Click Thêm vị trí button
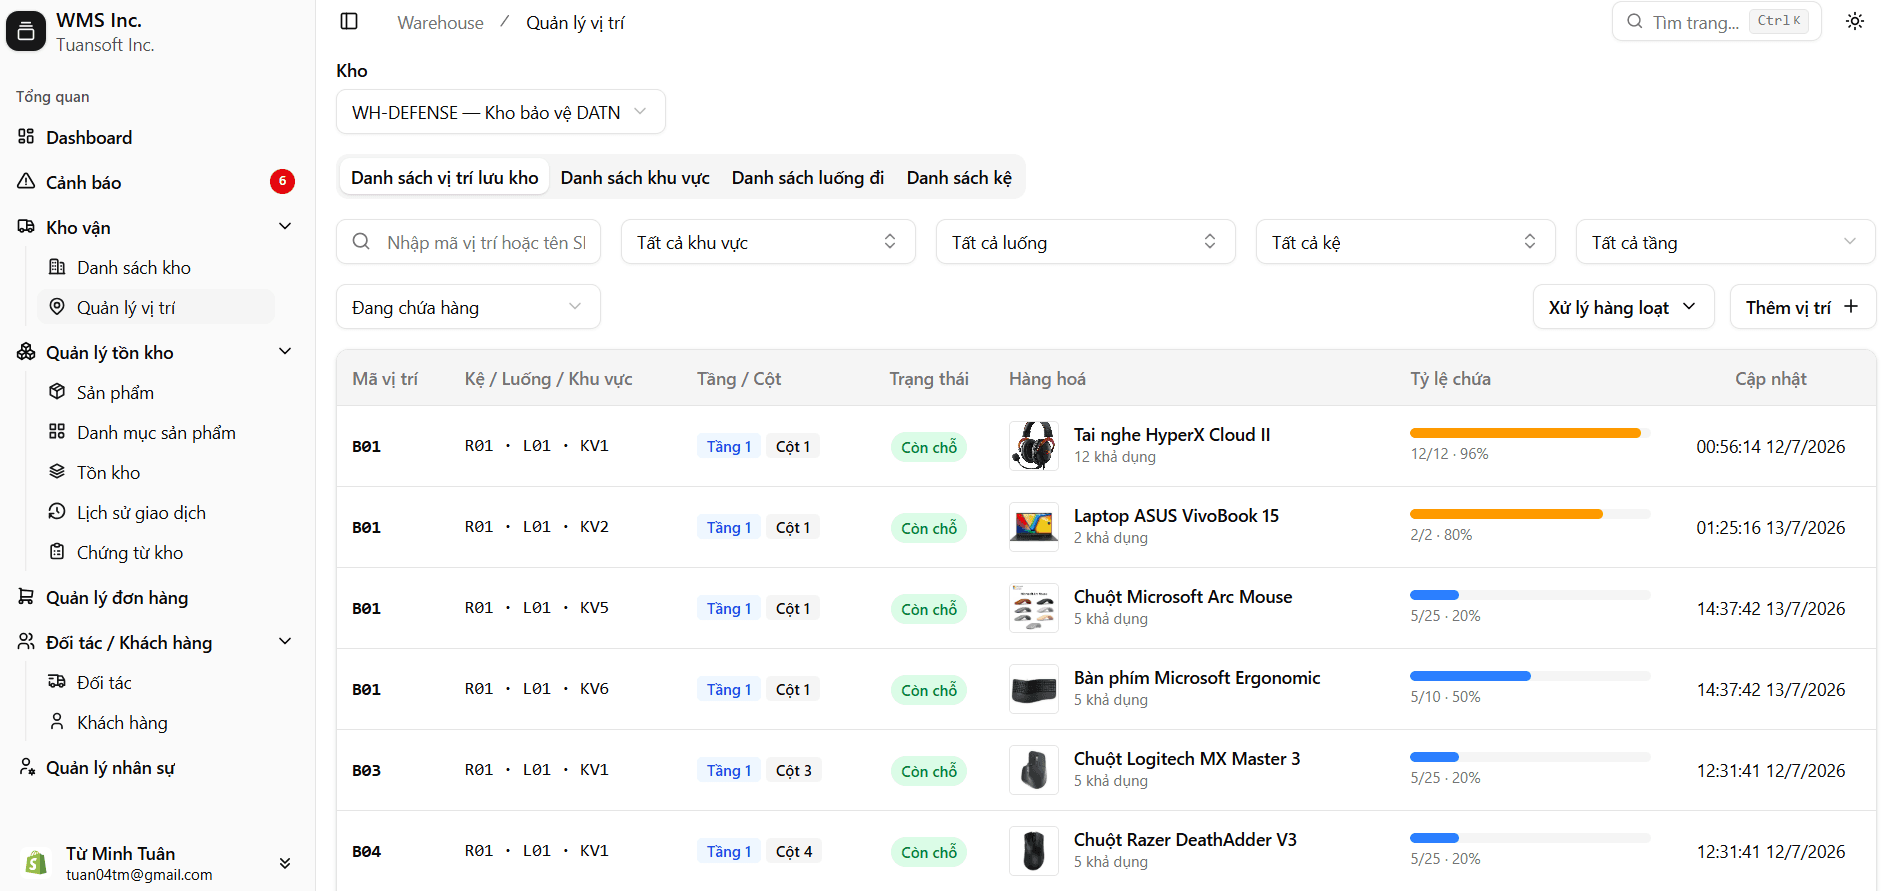 (x=1803, y=307)
